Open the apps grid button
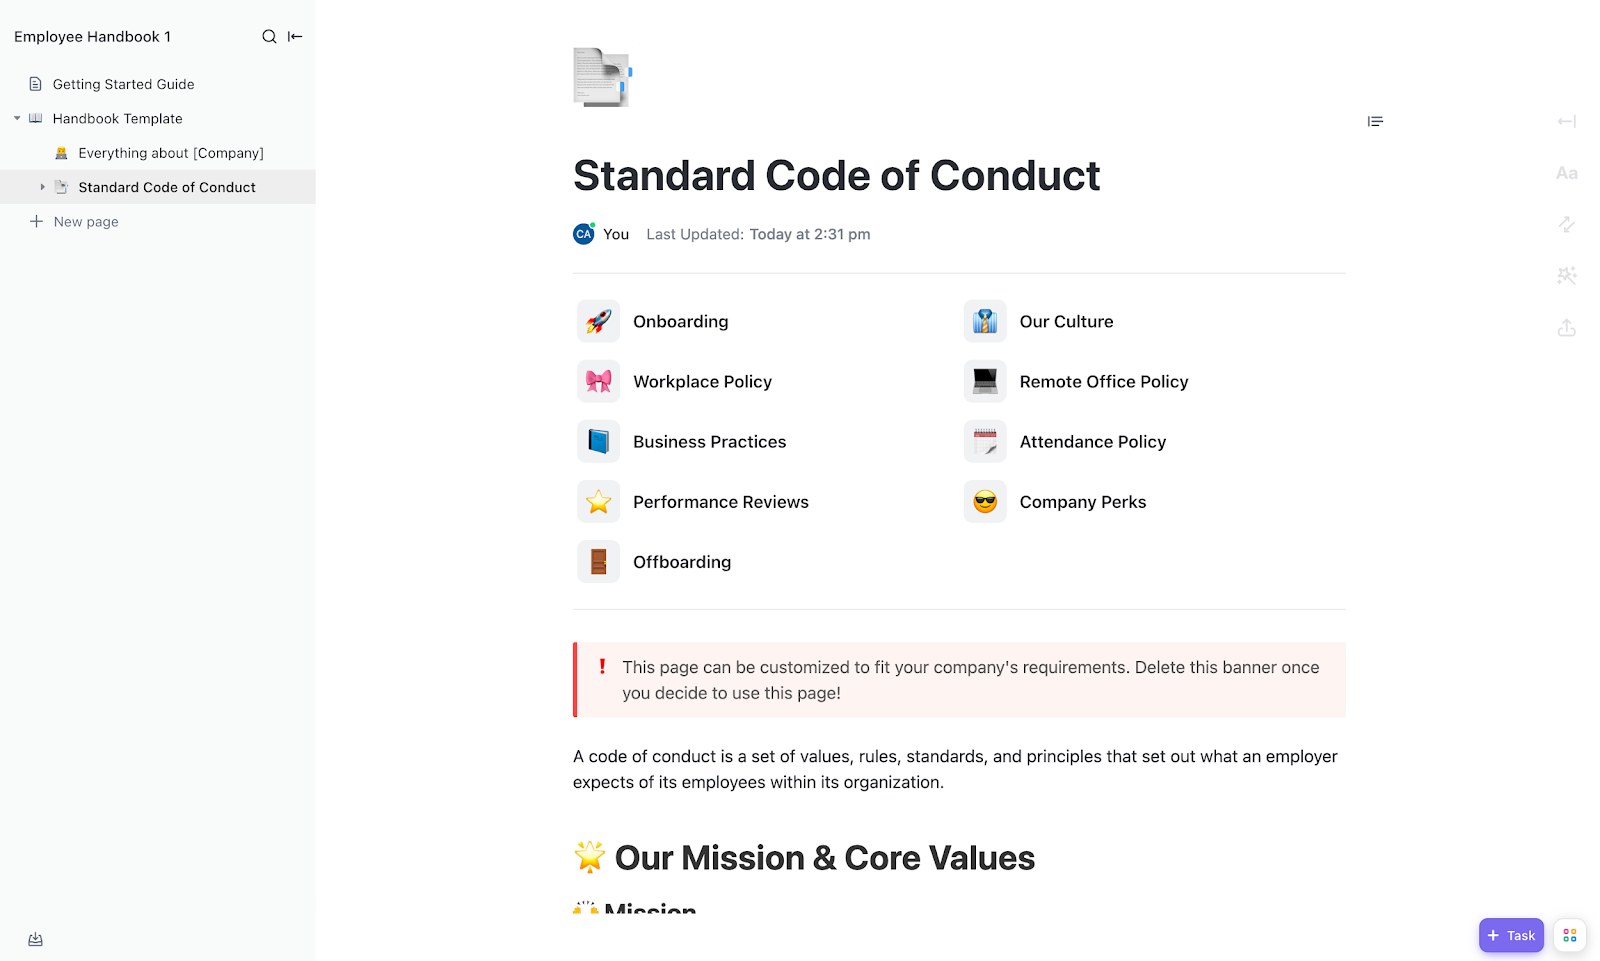Viewport: 1600px width, 961px height. click(x=1569, y=935)
